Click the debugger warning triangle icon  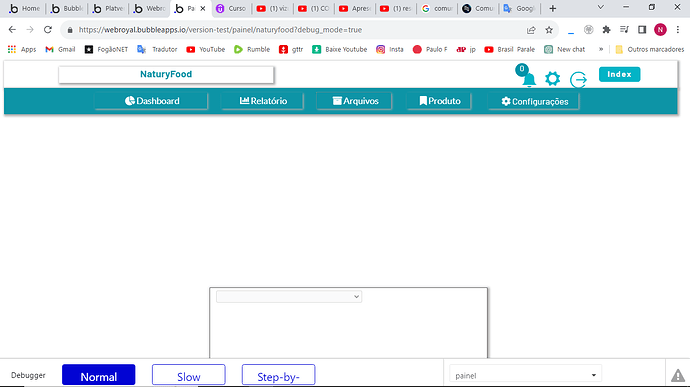[678, 375]
